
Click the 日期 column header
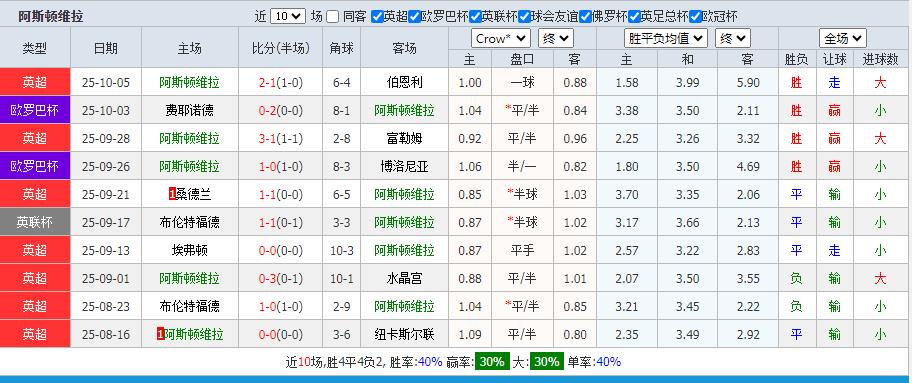(106, 49)
